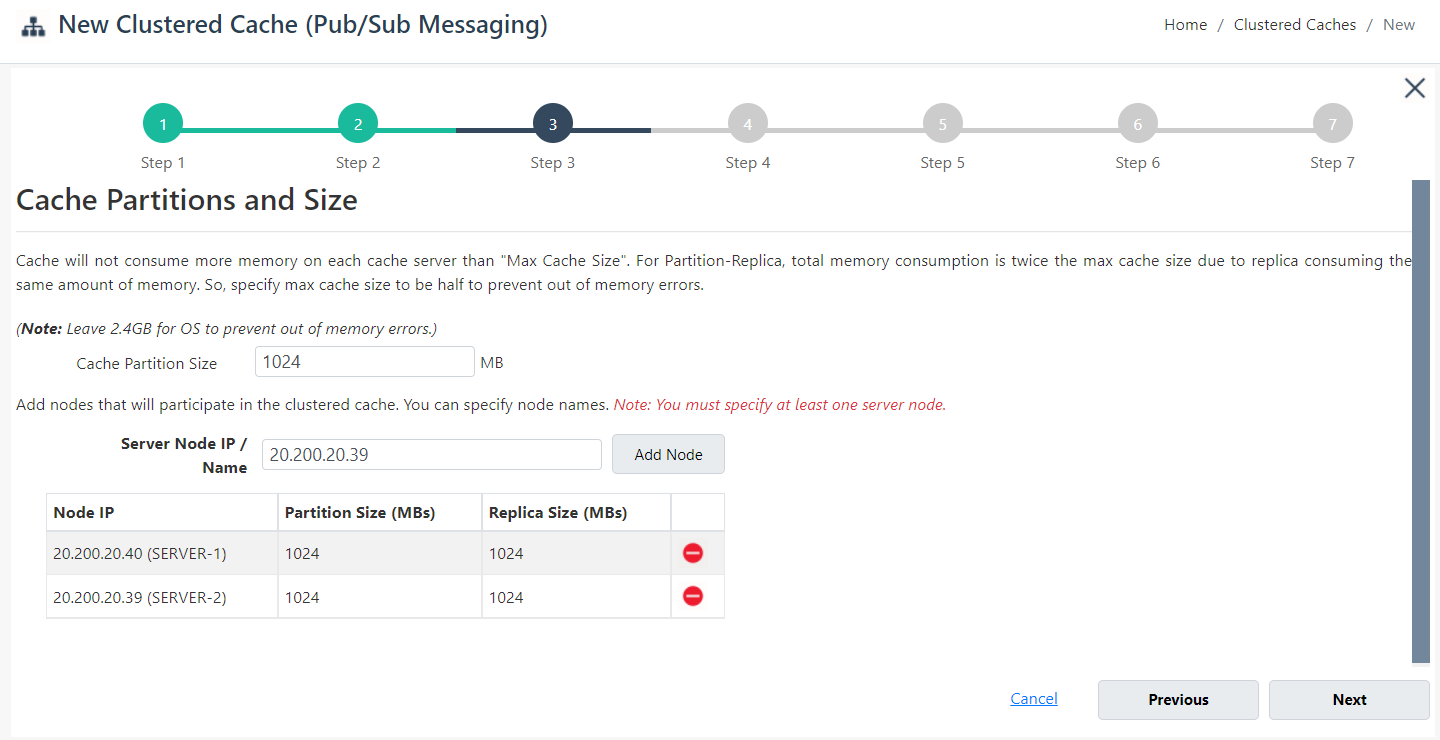Viewport: 1440px width, 740px height.
Task: Focus the Server Node IP / Name field
Action: 432,454
